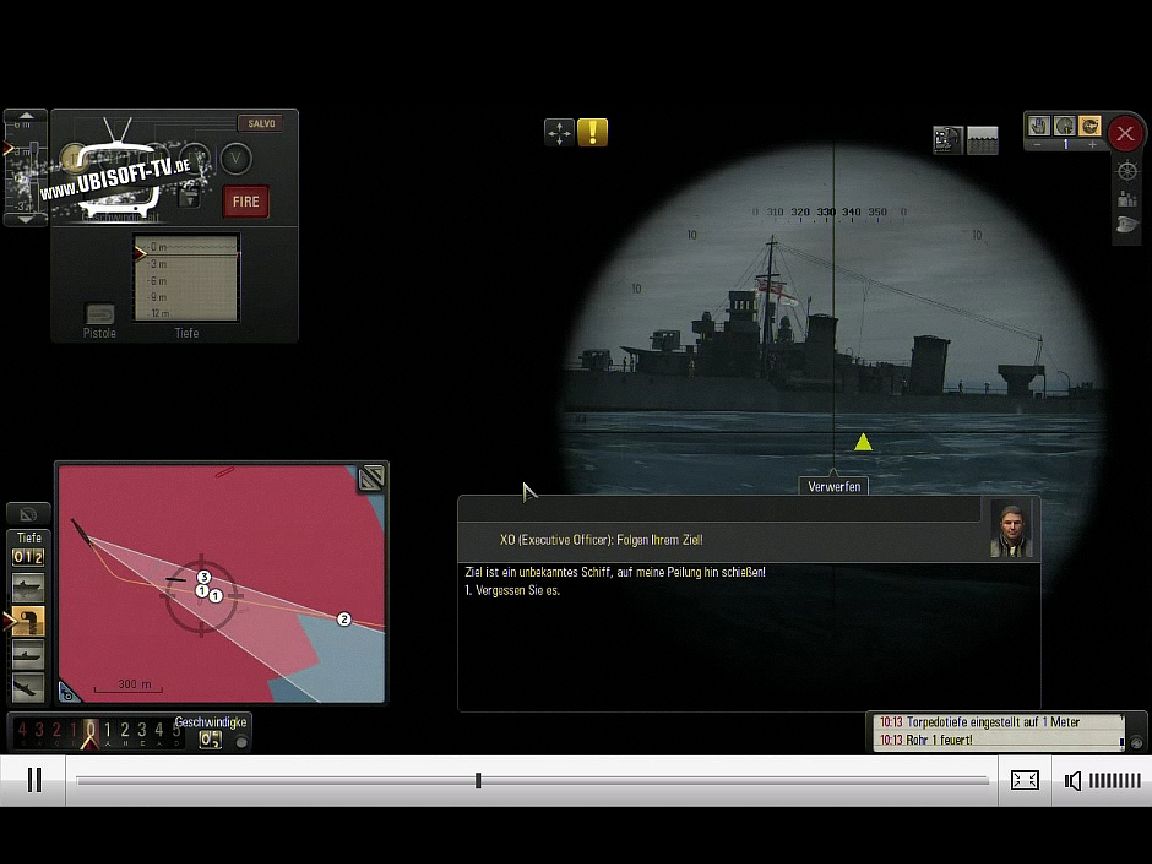
Task: Increase zoom with the plus button
Action: (x=1092, y=145)
